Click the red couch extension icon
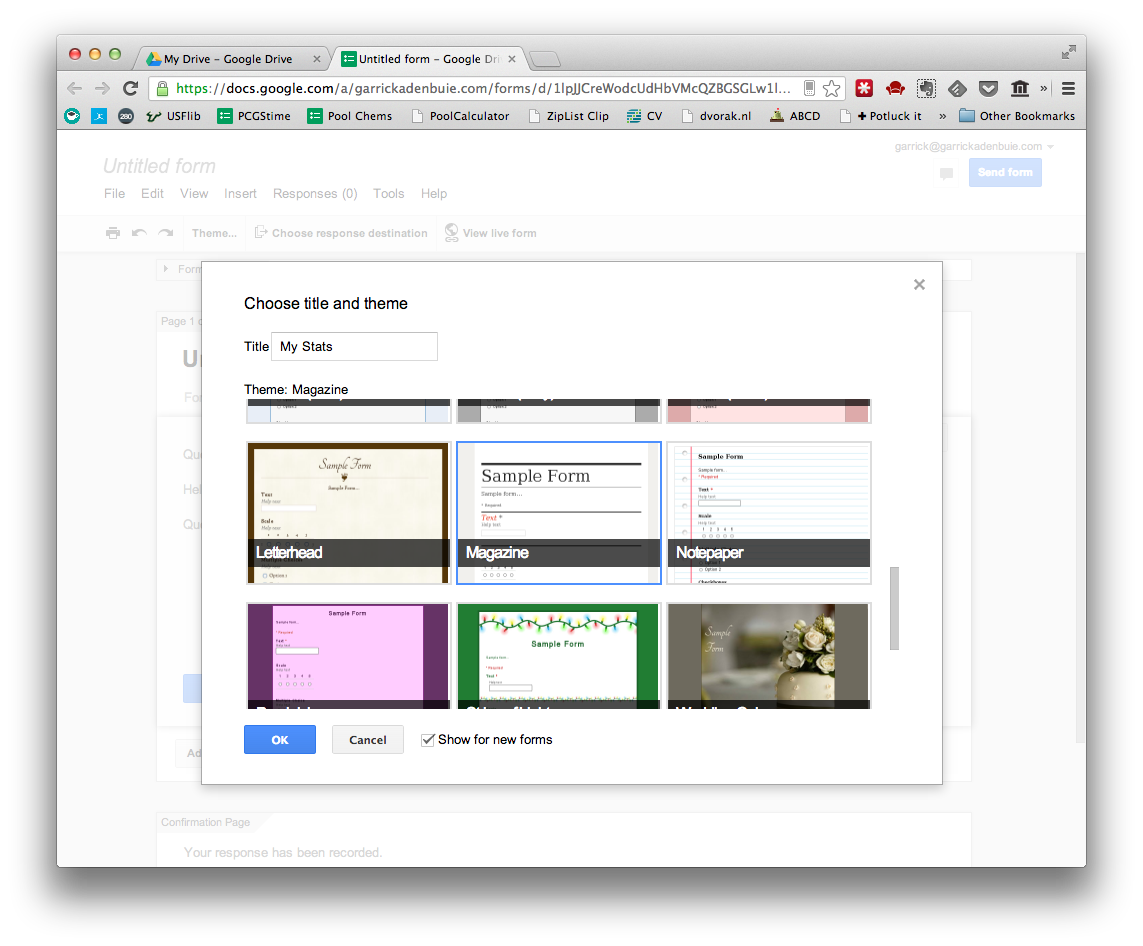 (895, 89)
